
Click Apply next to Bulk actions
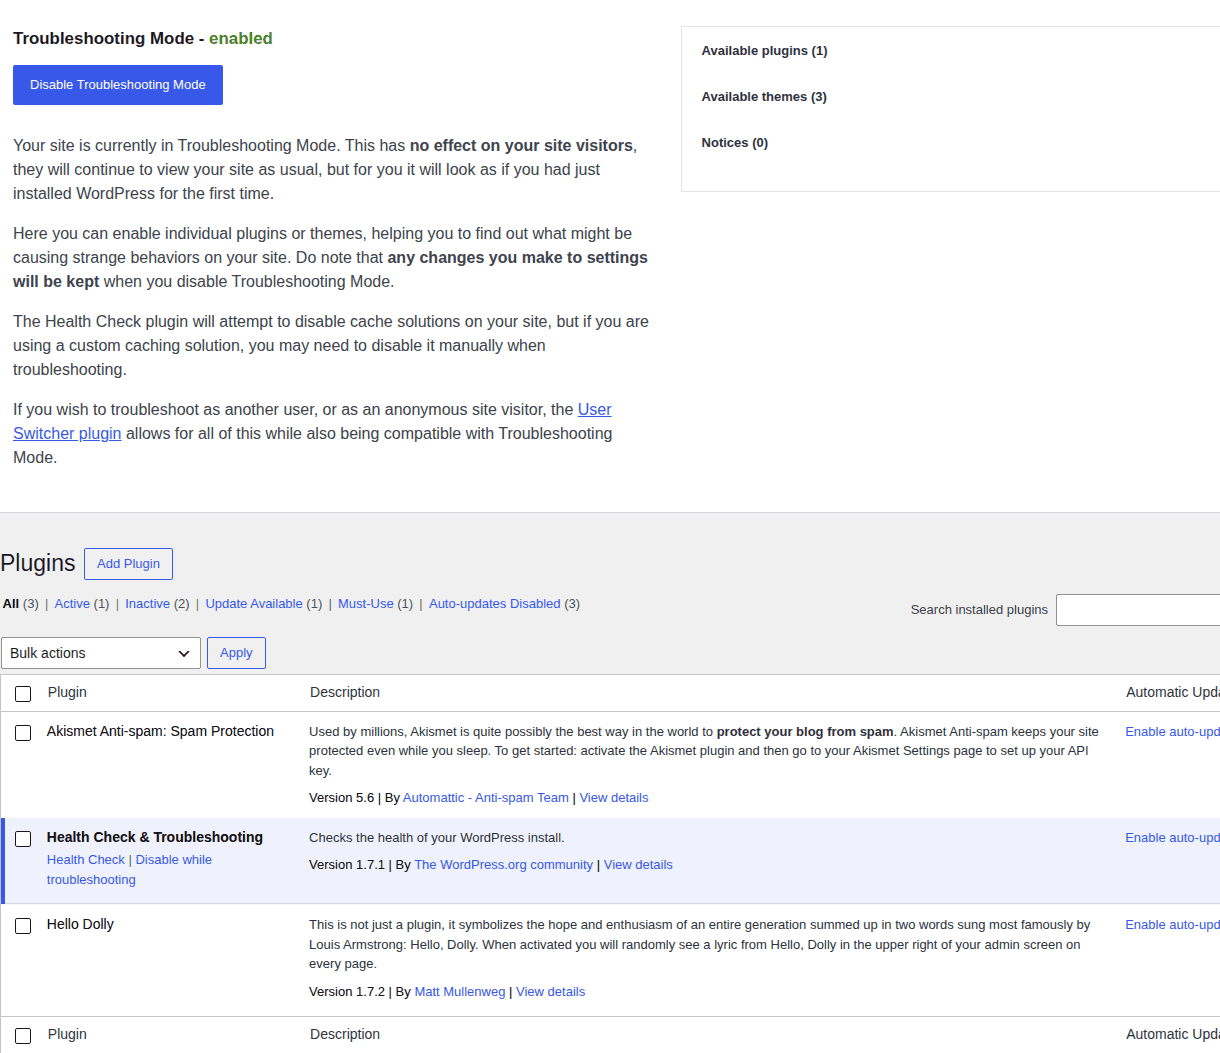pyautogui.click(x=236, y=653)
